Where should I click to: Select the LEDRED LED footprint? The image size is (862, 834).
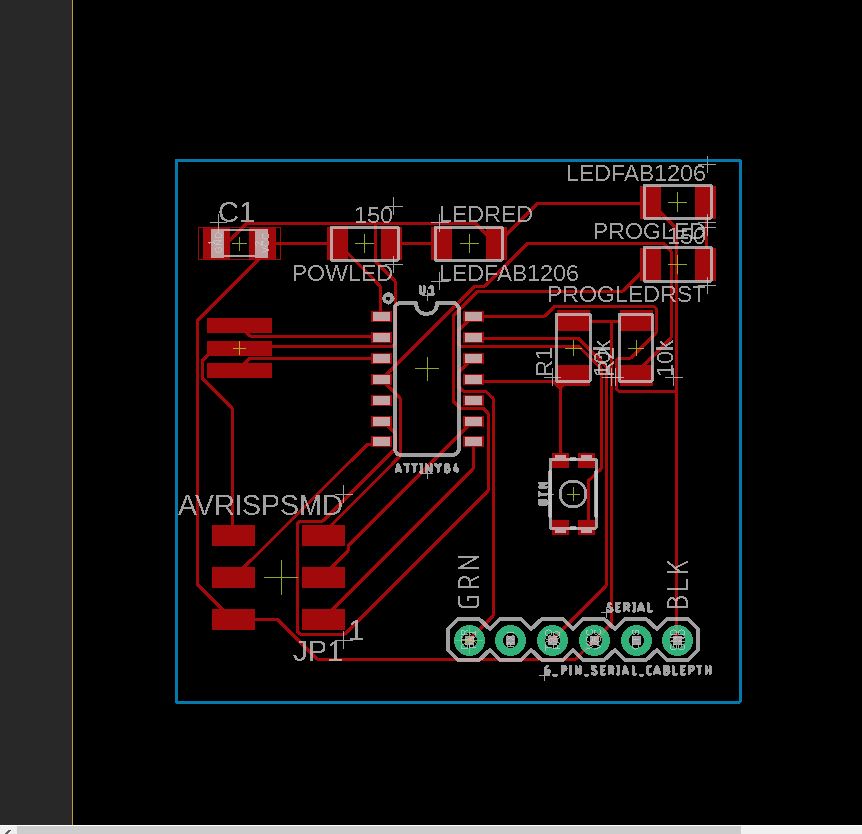point(469,244)
